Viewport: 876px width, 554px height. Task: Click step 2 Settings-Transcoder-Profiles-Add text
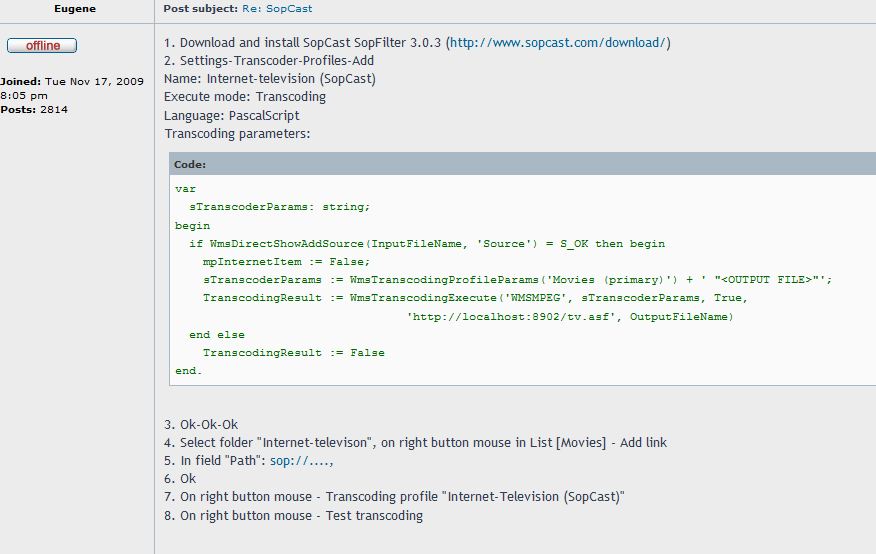(269, 60)
